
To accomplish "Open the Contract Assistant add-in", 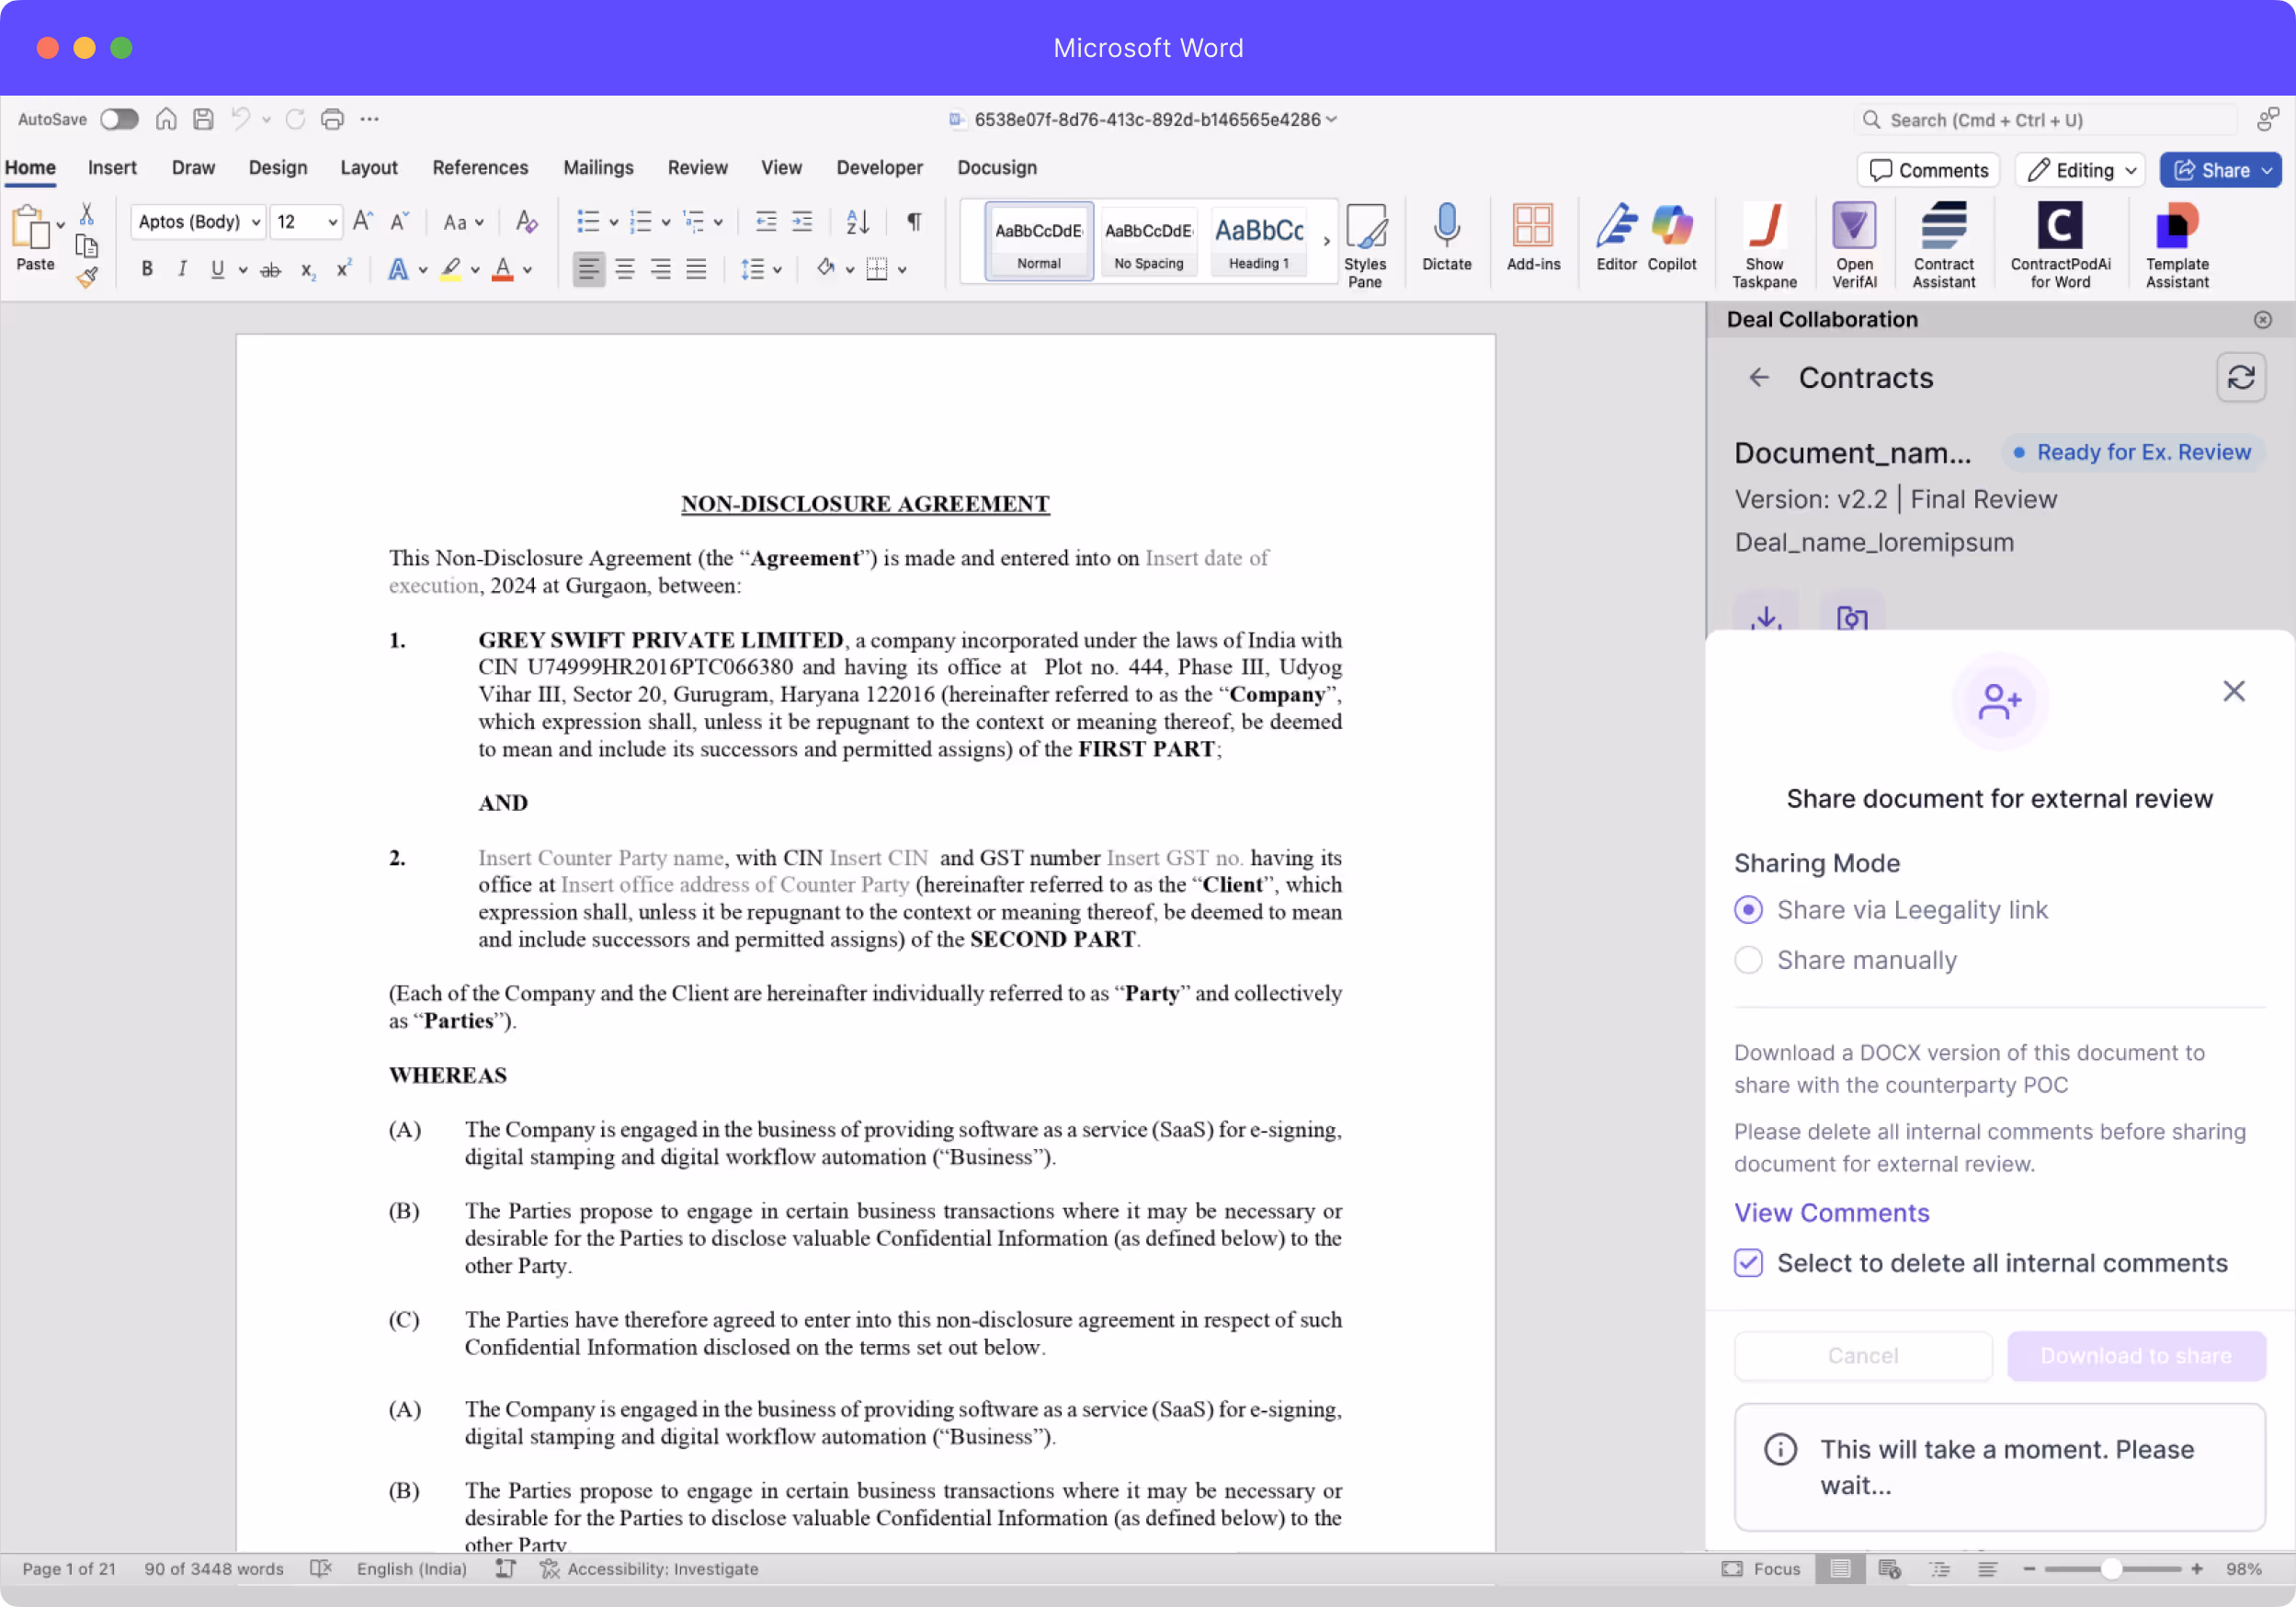I will 1943,228.
